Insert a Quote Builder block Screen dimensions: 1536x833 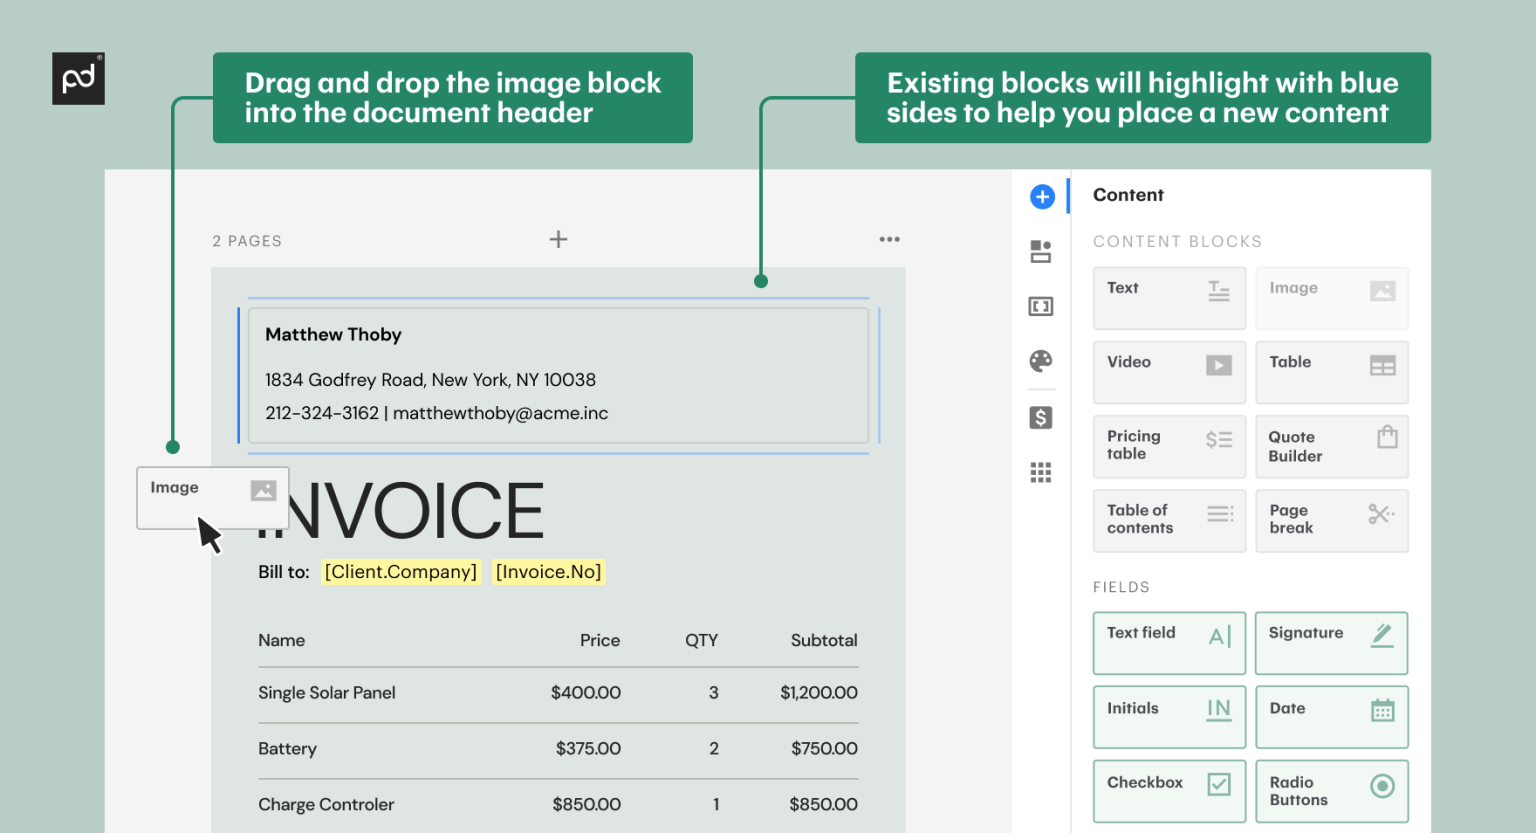[1331, 446]
